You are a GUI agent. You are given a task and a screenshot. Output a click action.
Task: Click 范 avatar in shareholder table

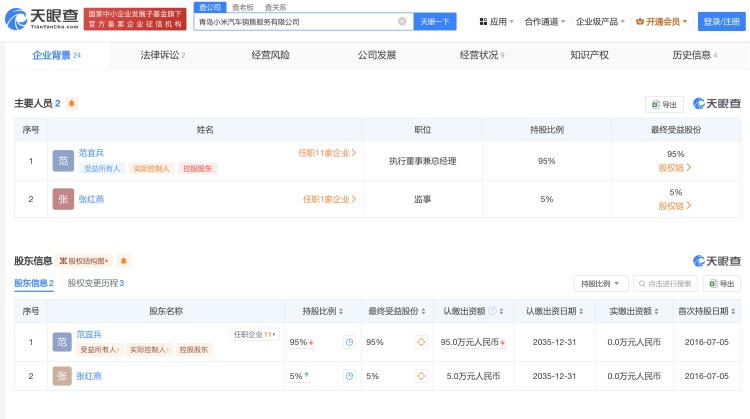point(62,342)
